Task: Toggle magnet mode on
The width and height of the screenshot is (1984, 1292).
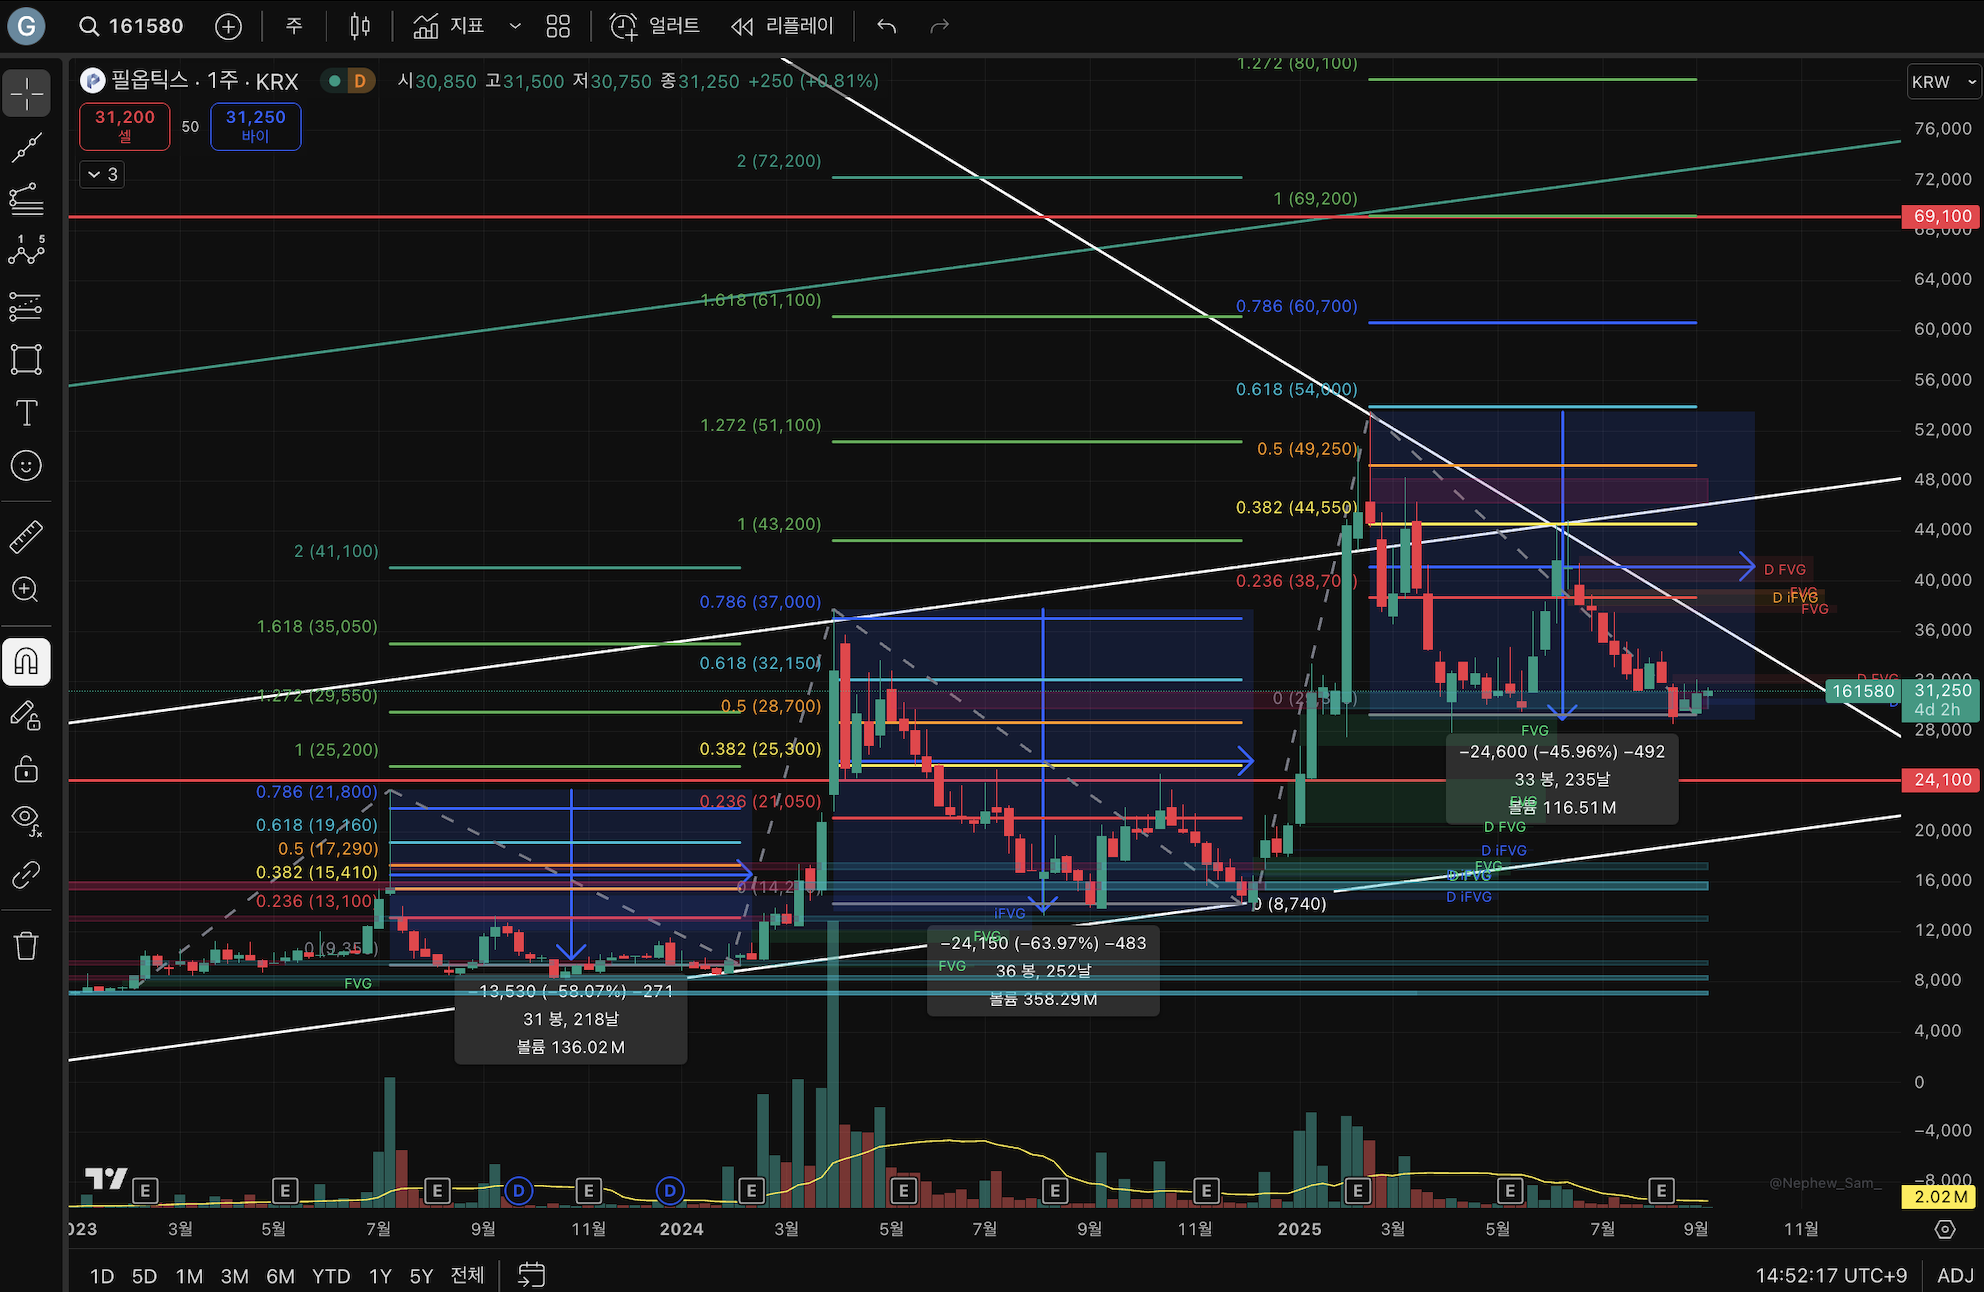Action: pos(27,662)
